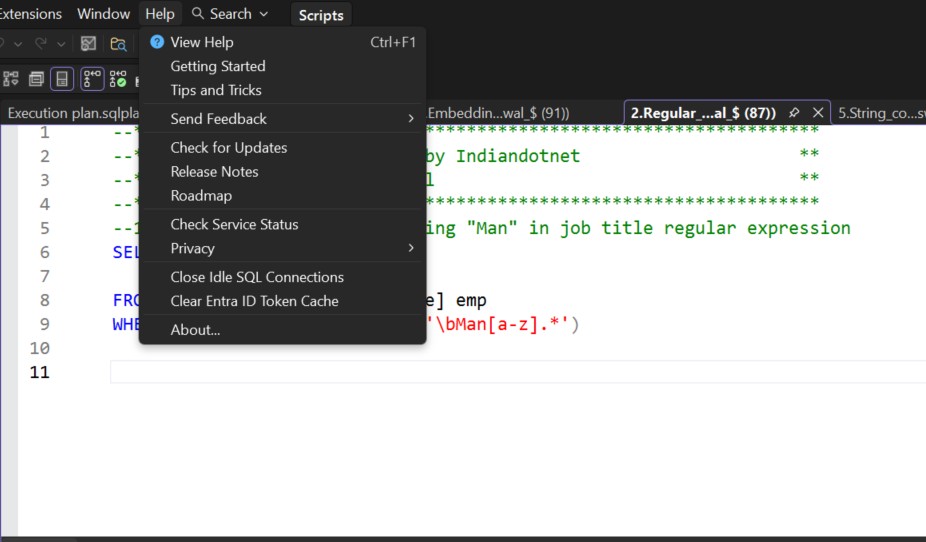Toggle Include Actual Execution Plan button
The width and height of the screenshot is (926, 542).
tap(92, 79)
